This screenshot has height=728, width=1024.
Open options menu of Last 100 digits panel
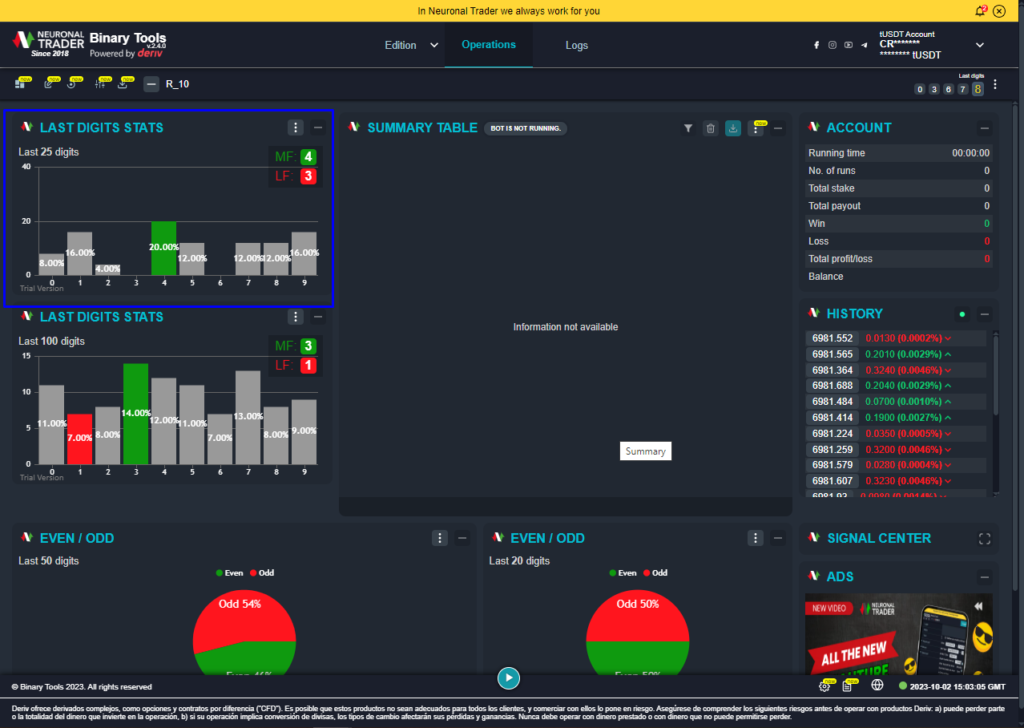(295, 317)
